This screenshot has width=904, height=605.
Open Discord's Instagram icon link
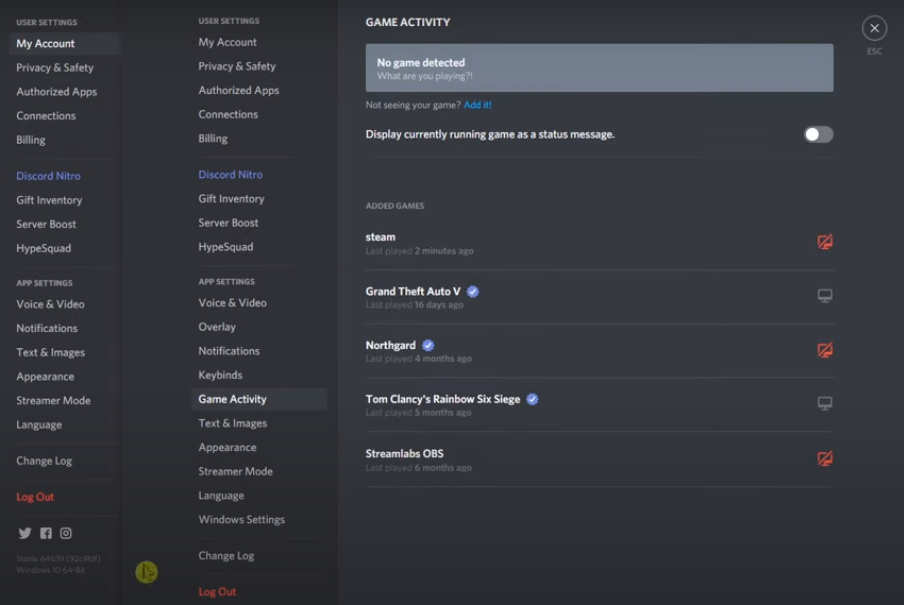point(66,533)
